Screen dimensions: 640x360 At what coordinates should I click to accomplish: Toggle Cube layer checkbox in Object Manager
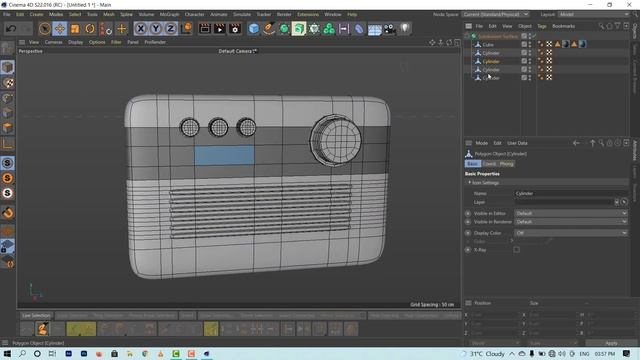click(524, 44)
